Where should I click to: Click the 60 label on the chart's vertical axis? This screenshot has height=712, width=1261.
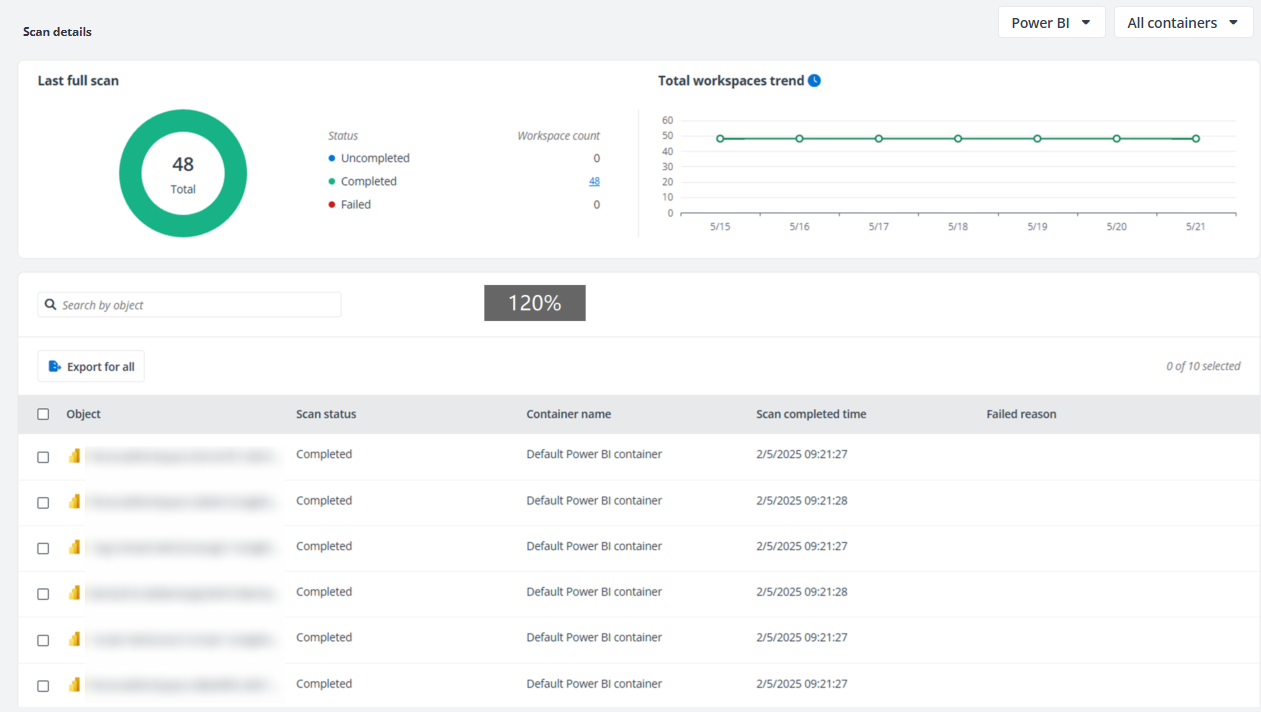[668, 120]
